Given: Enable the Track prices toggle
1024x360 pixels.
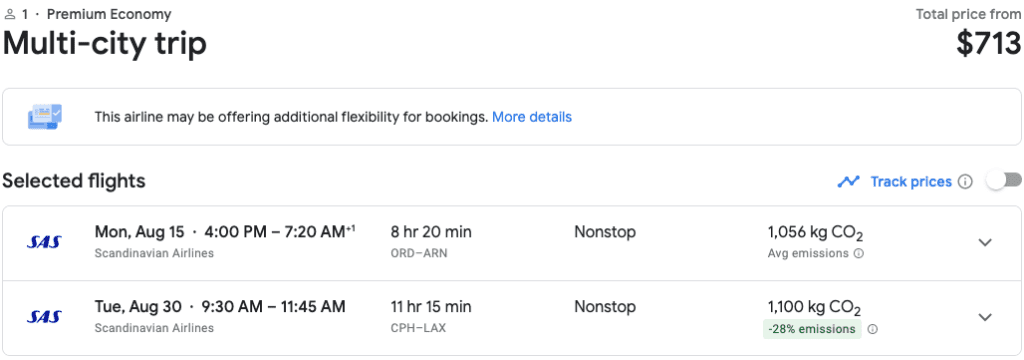Looking at the screenshot, I should 1004,181.
